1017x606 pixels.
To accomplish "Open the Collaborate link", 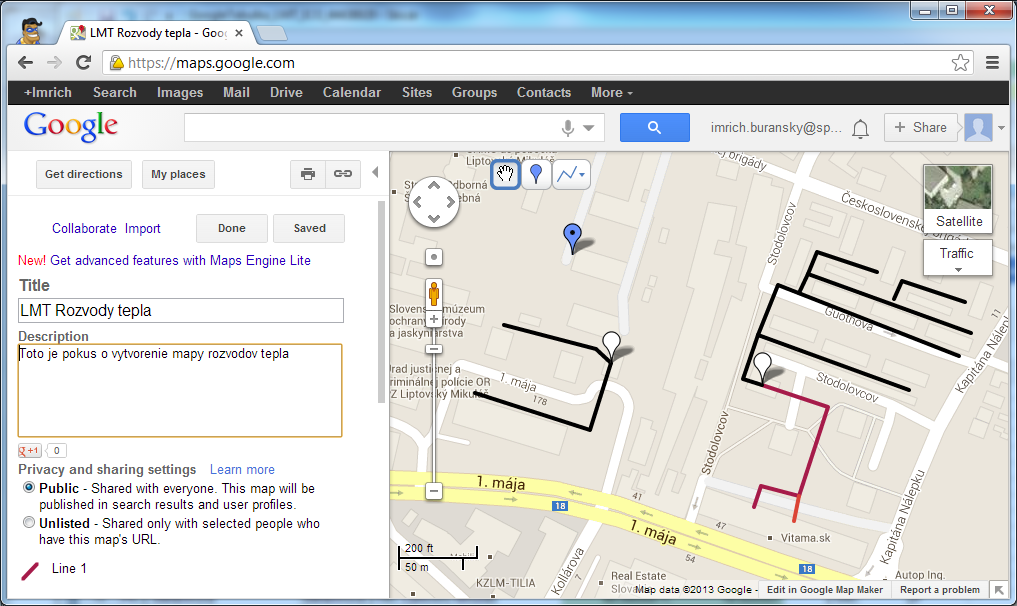I will tap(84, 228).
